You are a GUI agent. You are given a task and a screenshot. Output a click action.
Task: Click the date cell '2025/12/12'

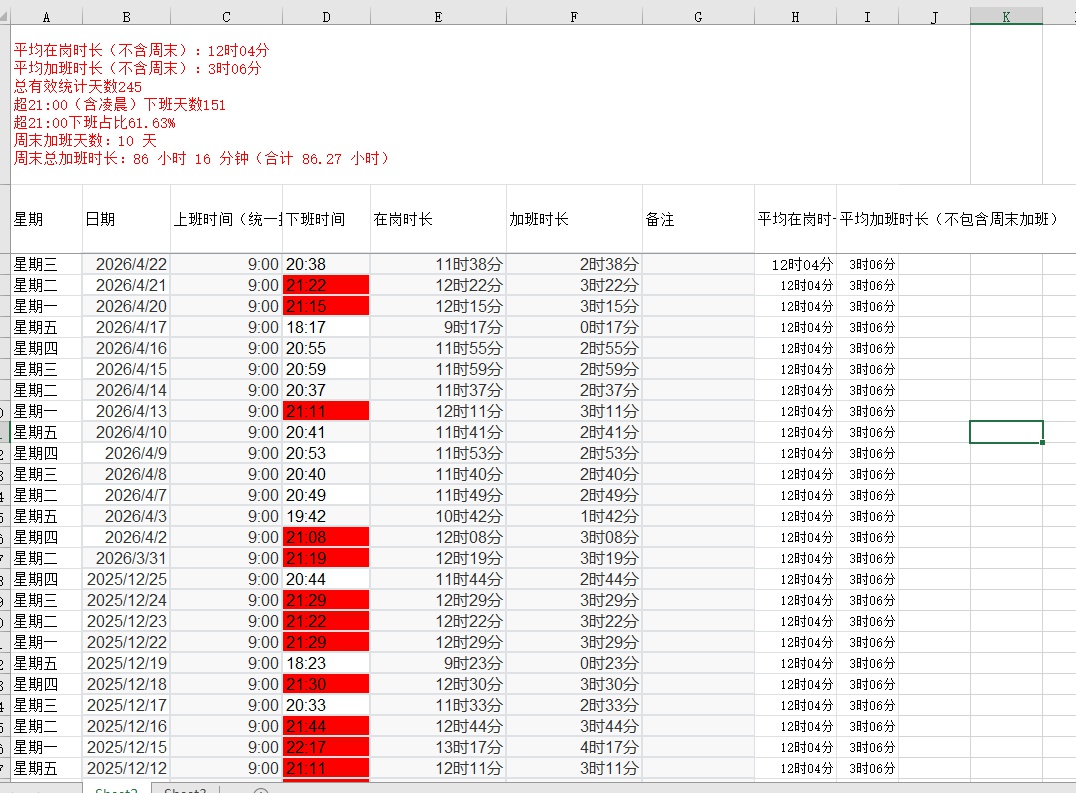click(126, 768)
